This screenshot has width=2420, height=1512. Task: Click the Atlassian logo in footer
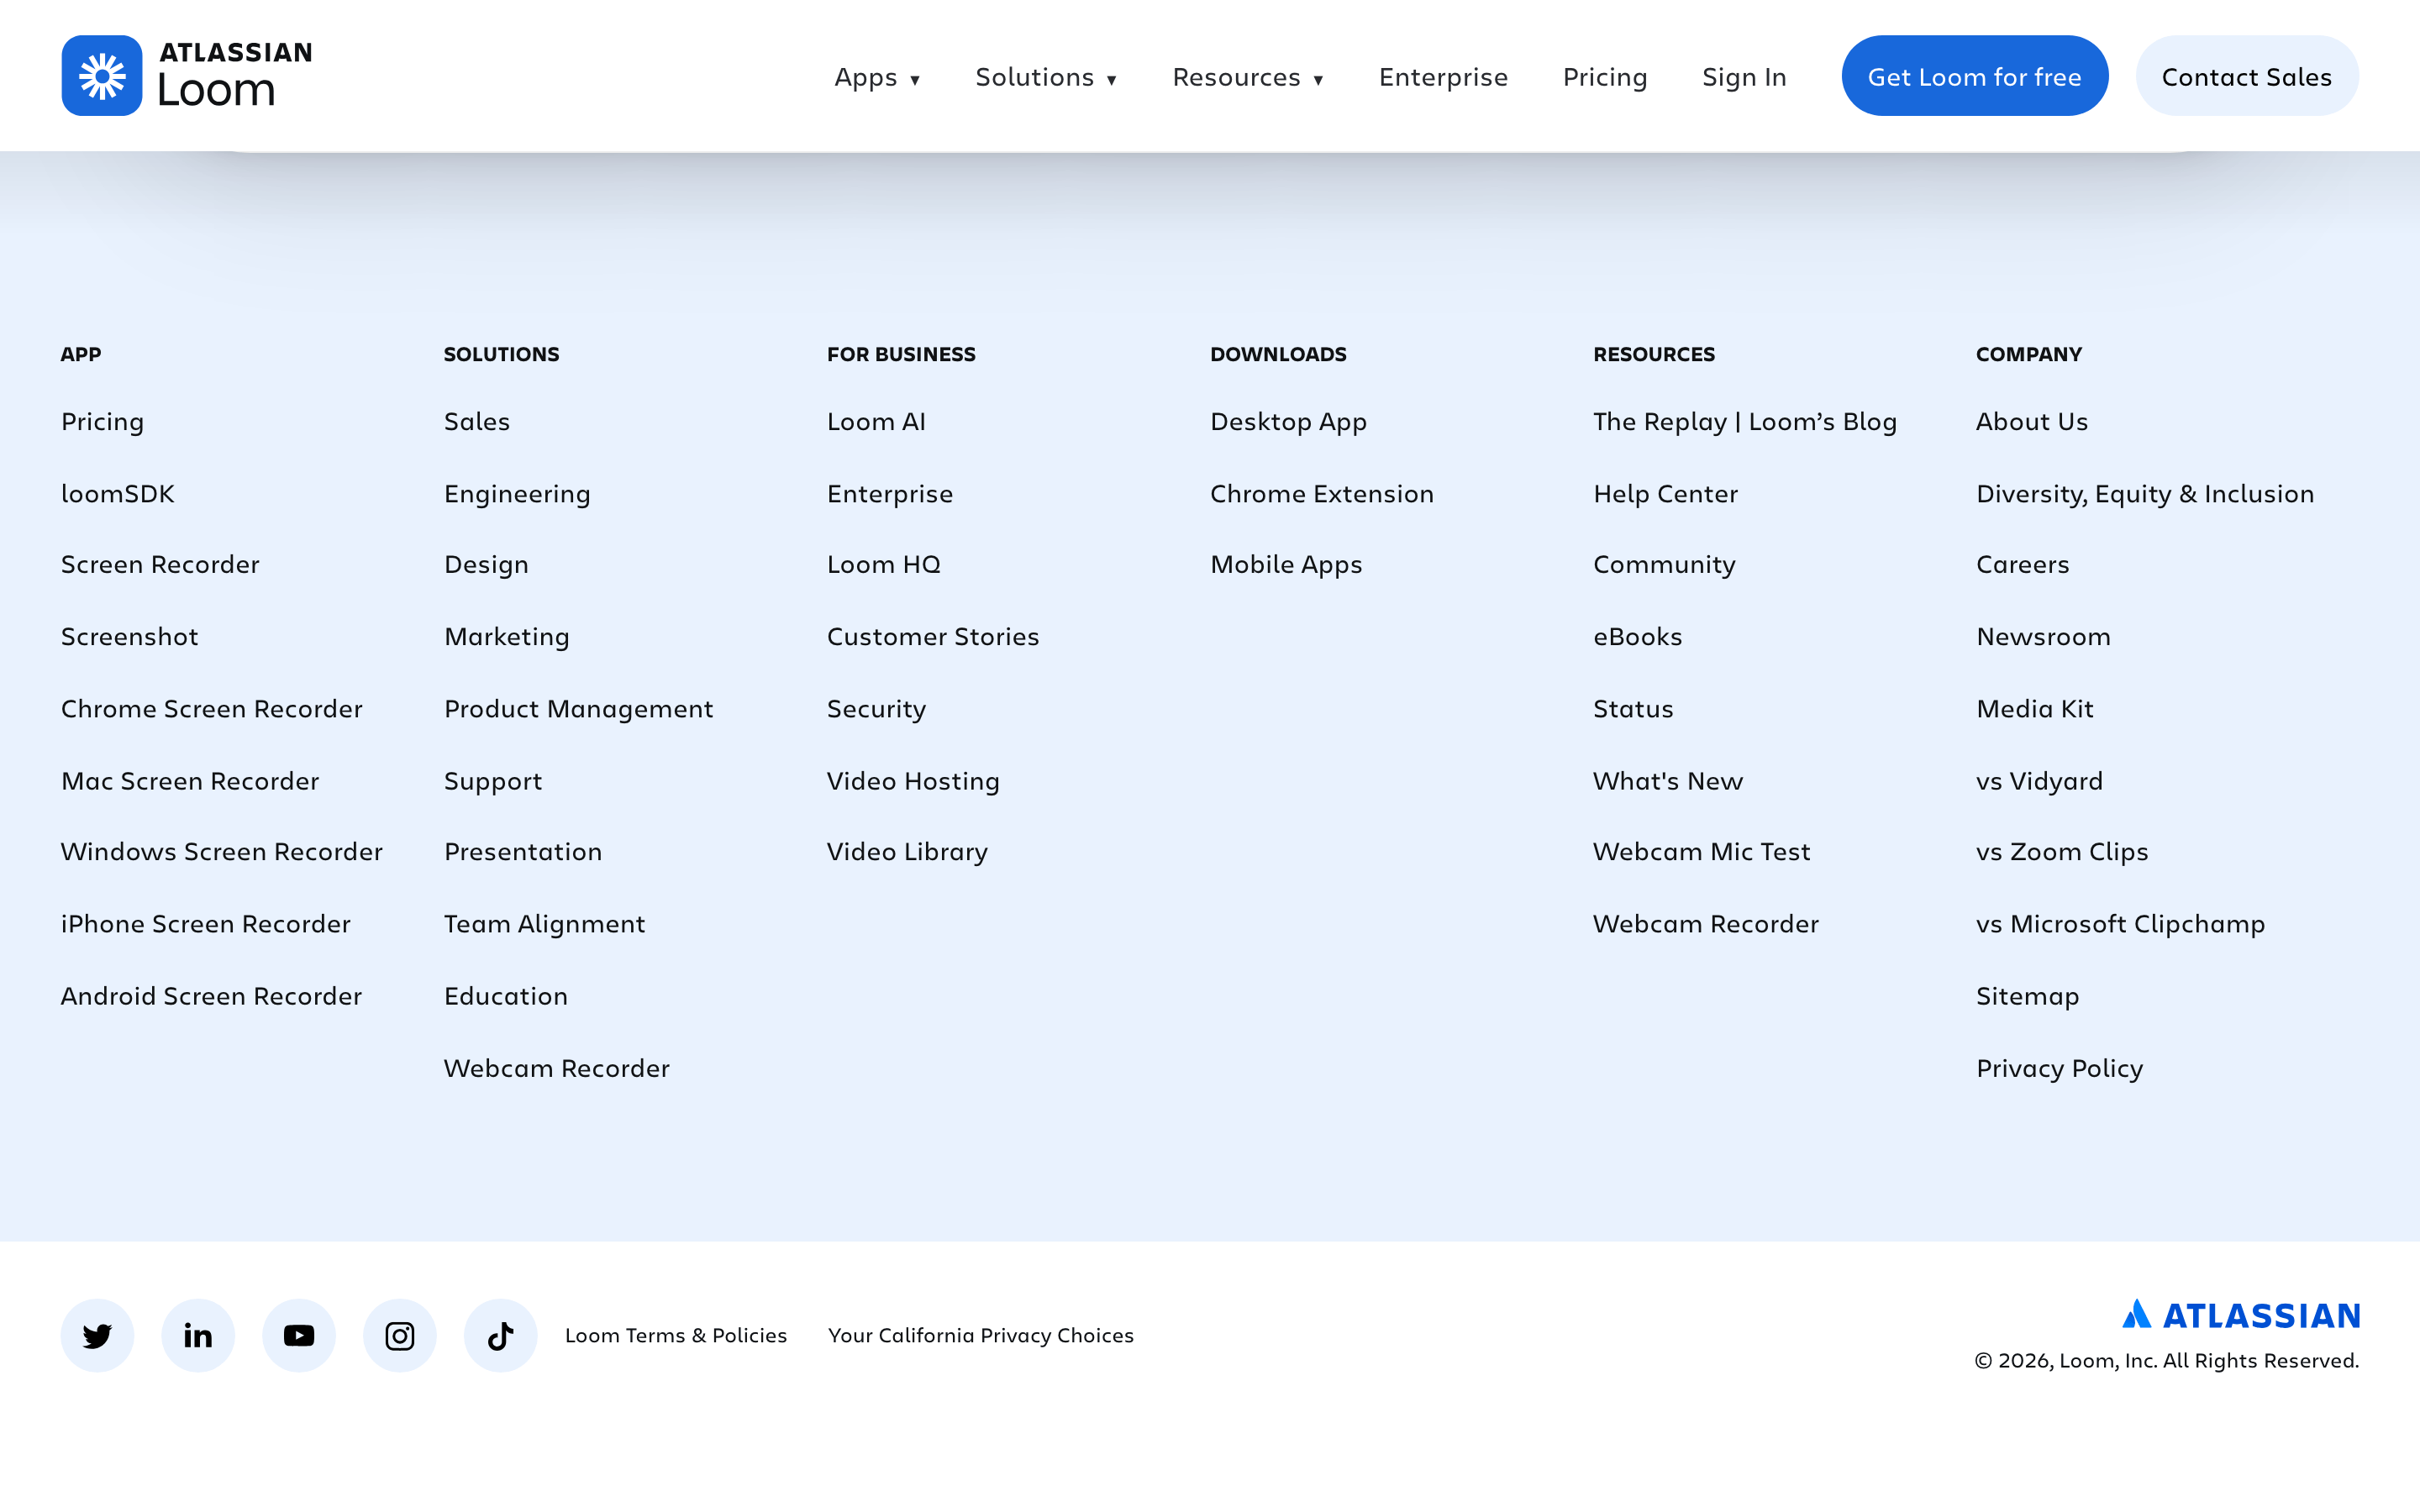(x=2241, y=1314)
